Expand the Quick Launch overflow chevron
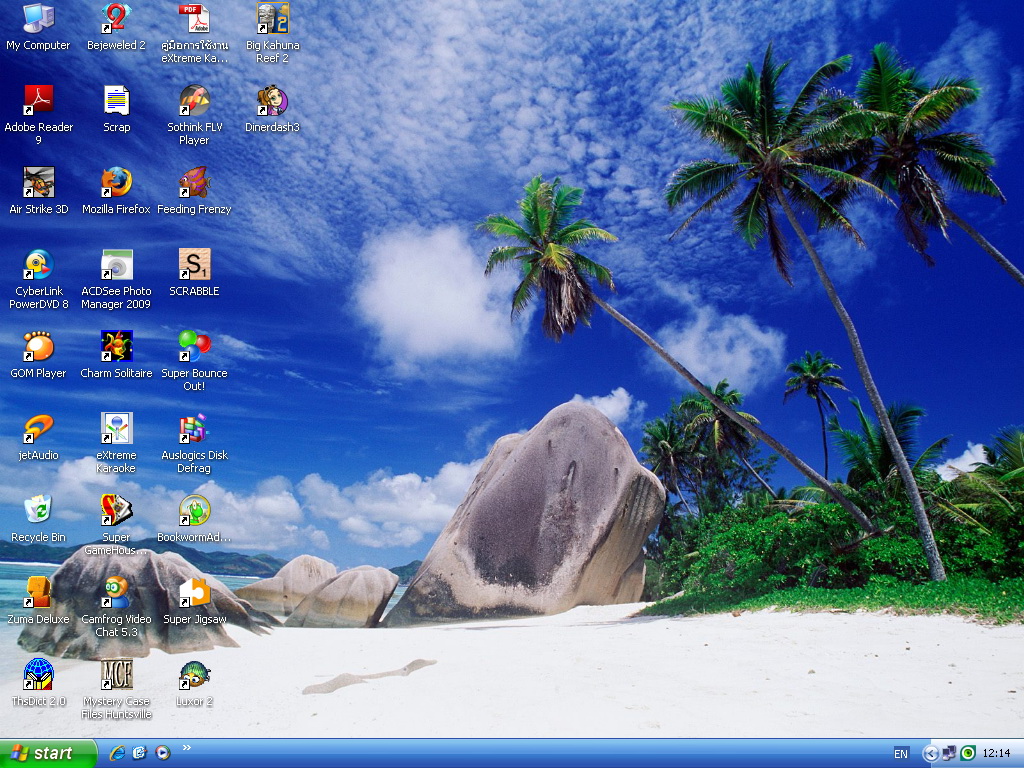 click(x=186, y=748)
